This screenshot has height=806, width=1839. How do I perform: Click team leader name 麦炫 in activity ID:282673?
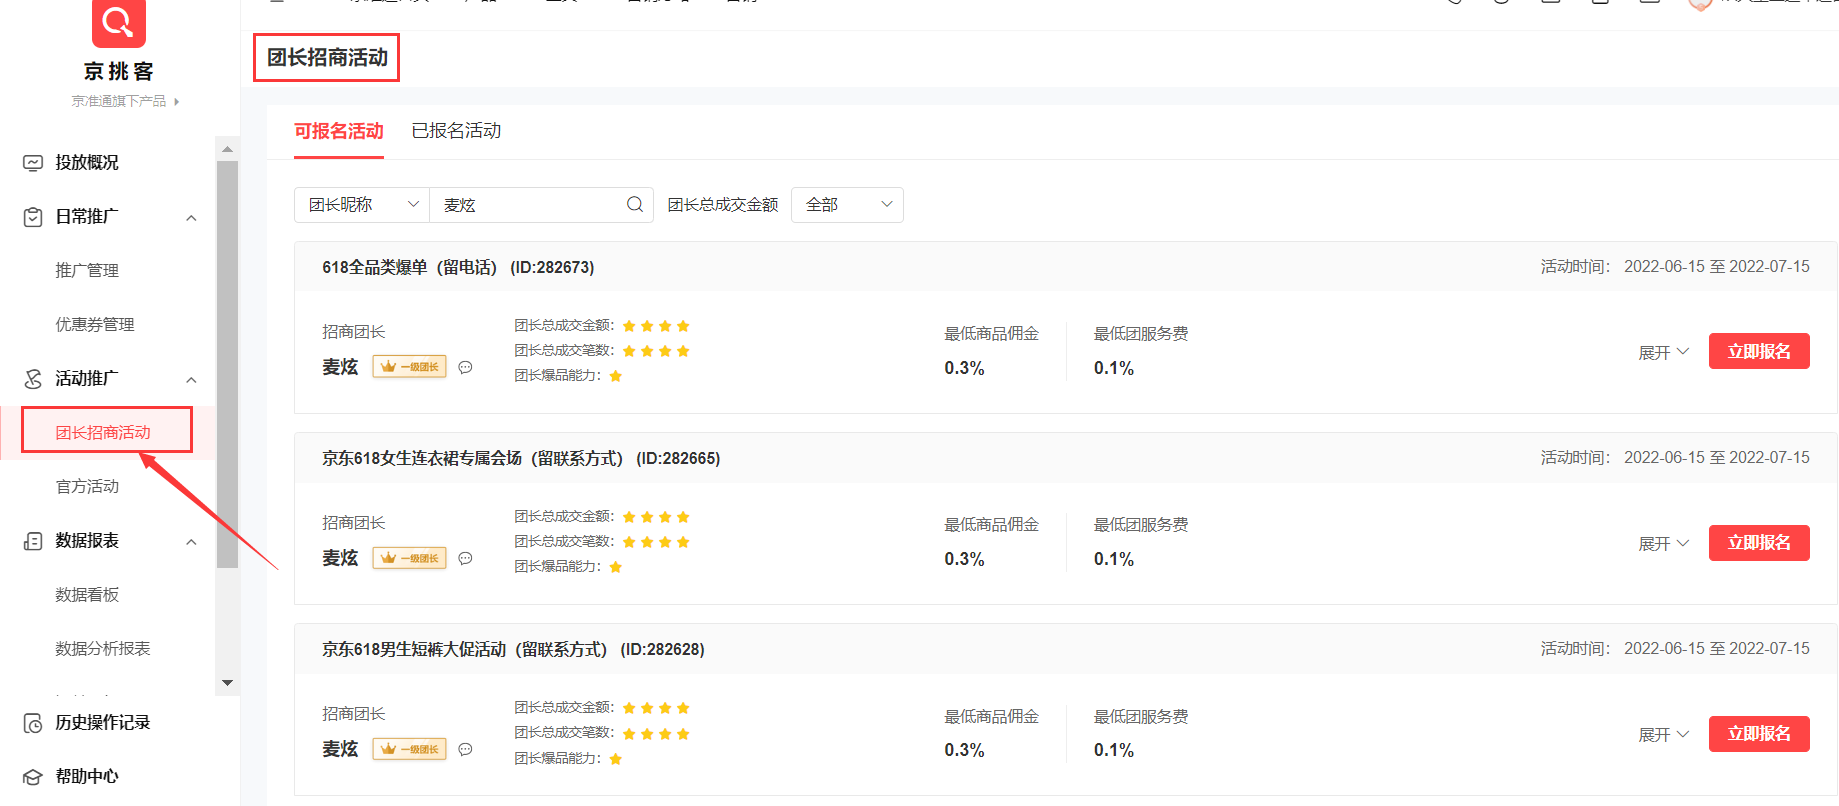coord(340,367)
